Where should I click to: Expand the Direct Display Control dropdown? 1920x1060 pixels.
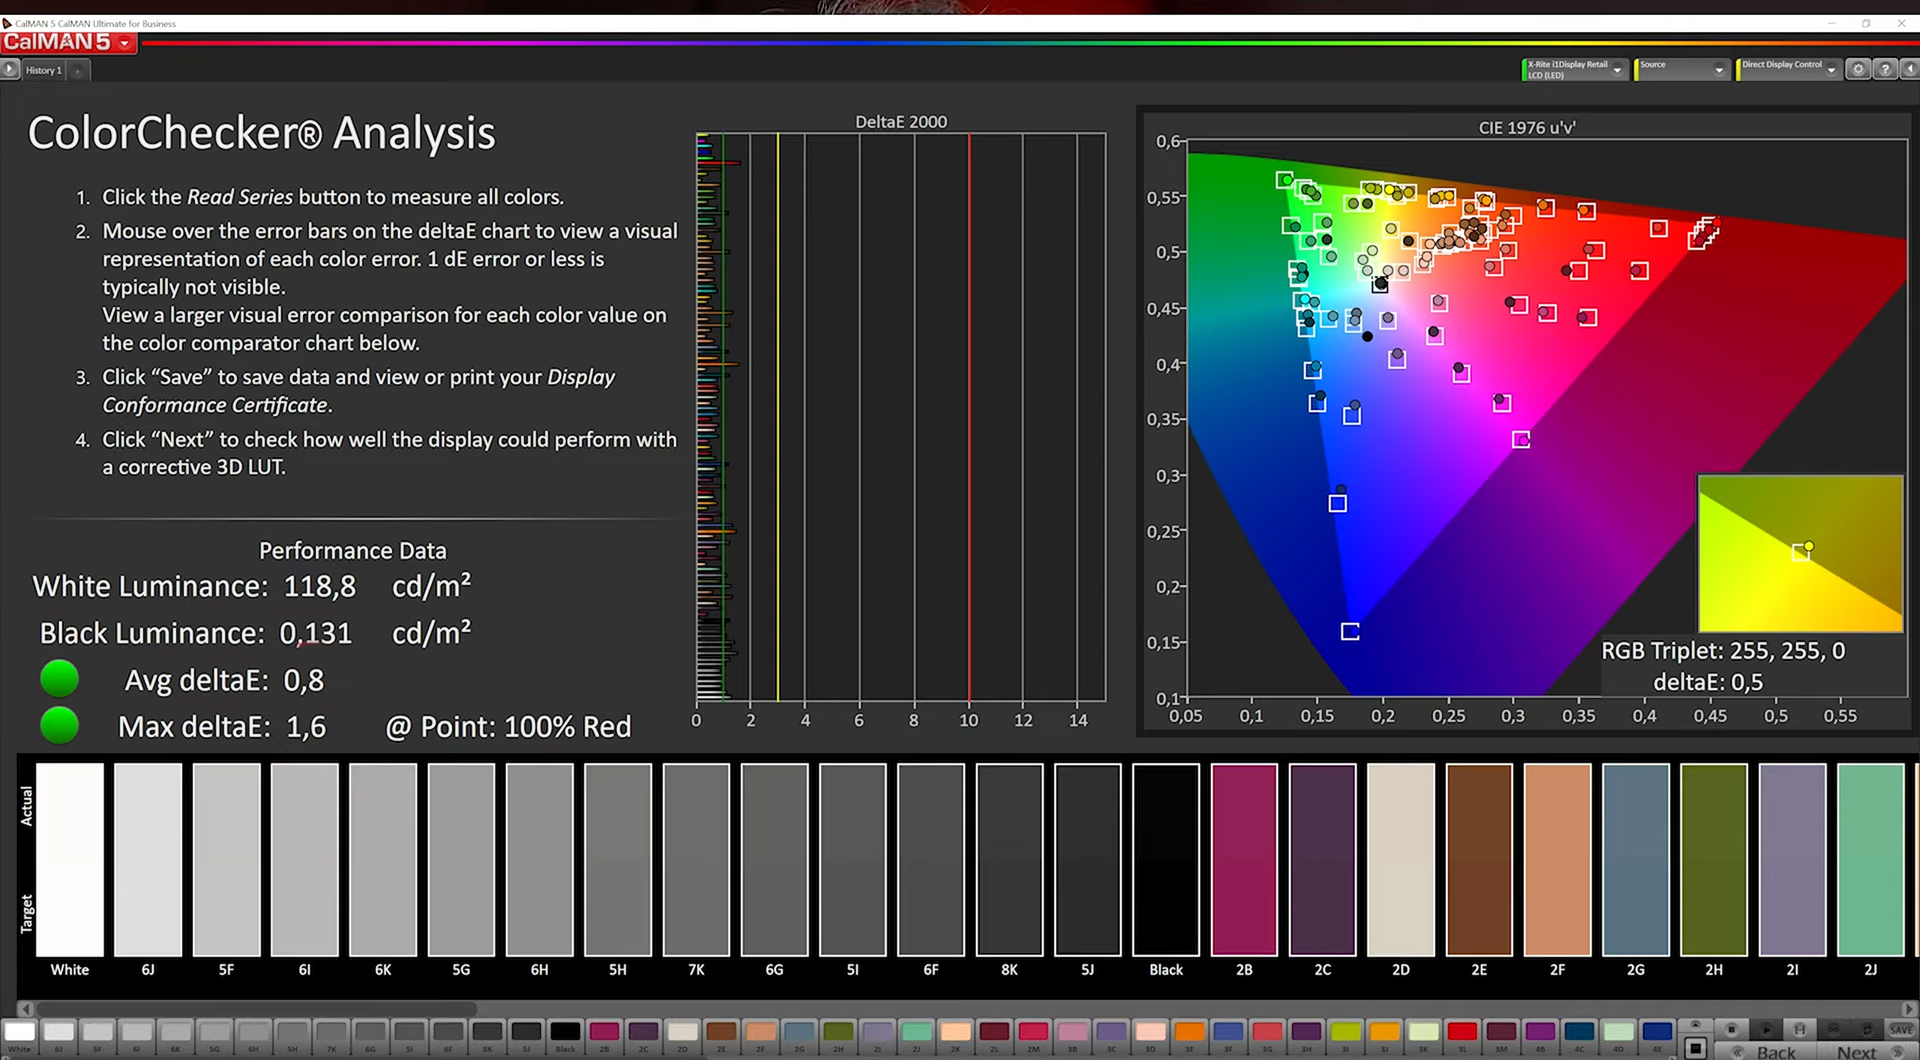(x=1831, y=70)
